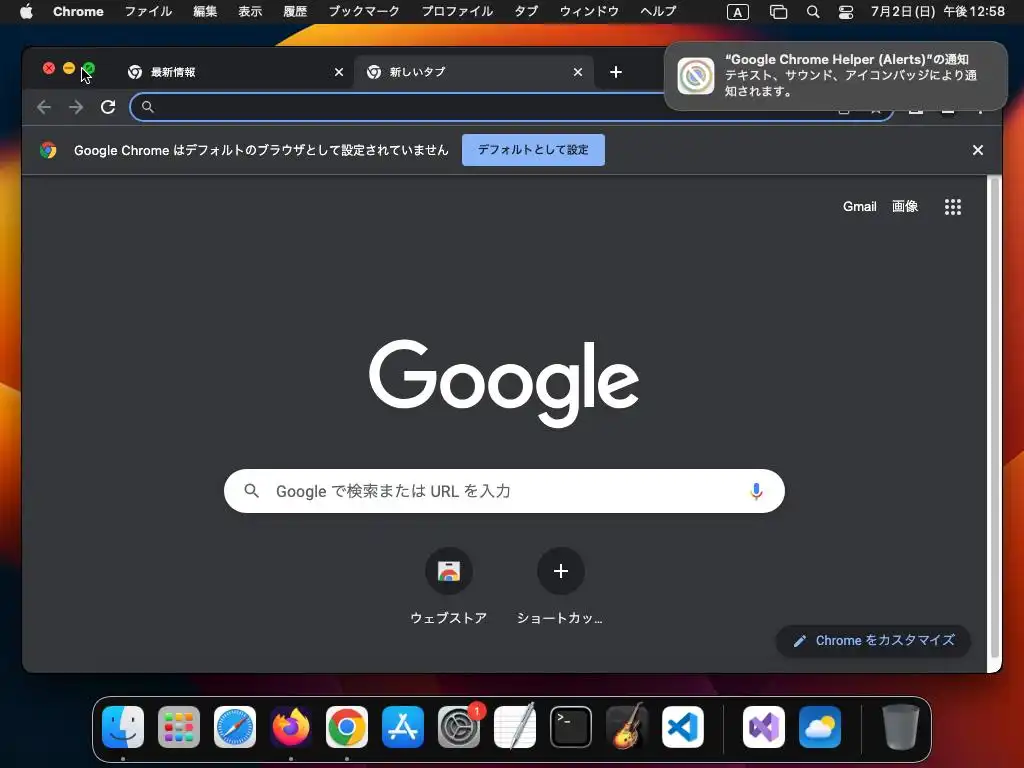Set Chrome as default via デフォルトとして設定
1024x768 pixels.
pos(533,150)
